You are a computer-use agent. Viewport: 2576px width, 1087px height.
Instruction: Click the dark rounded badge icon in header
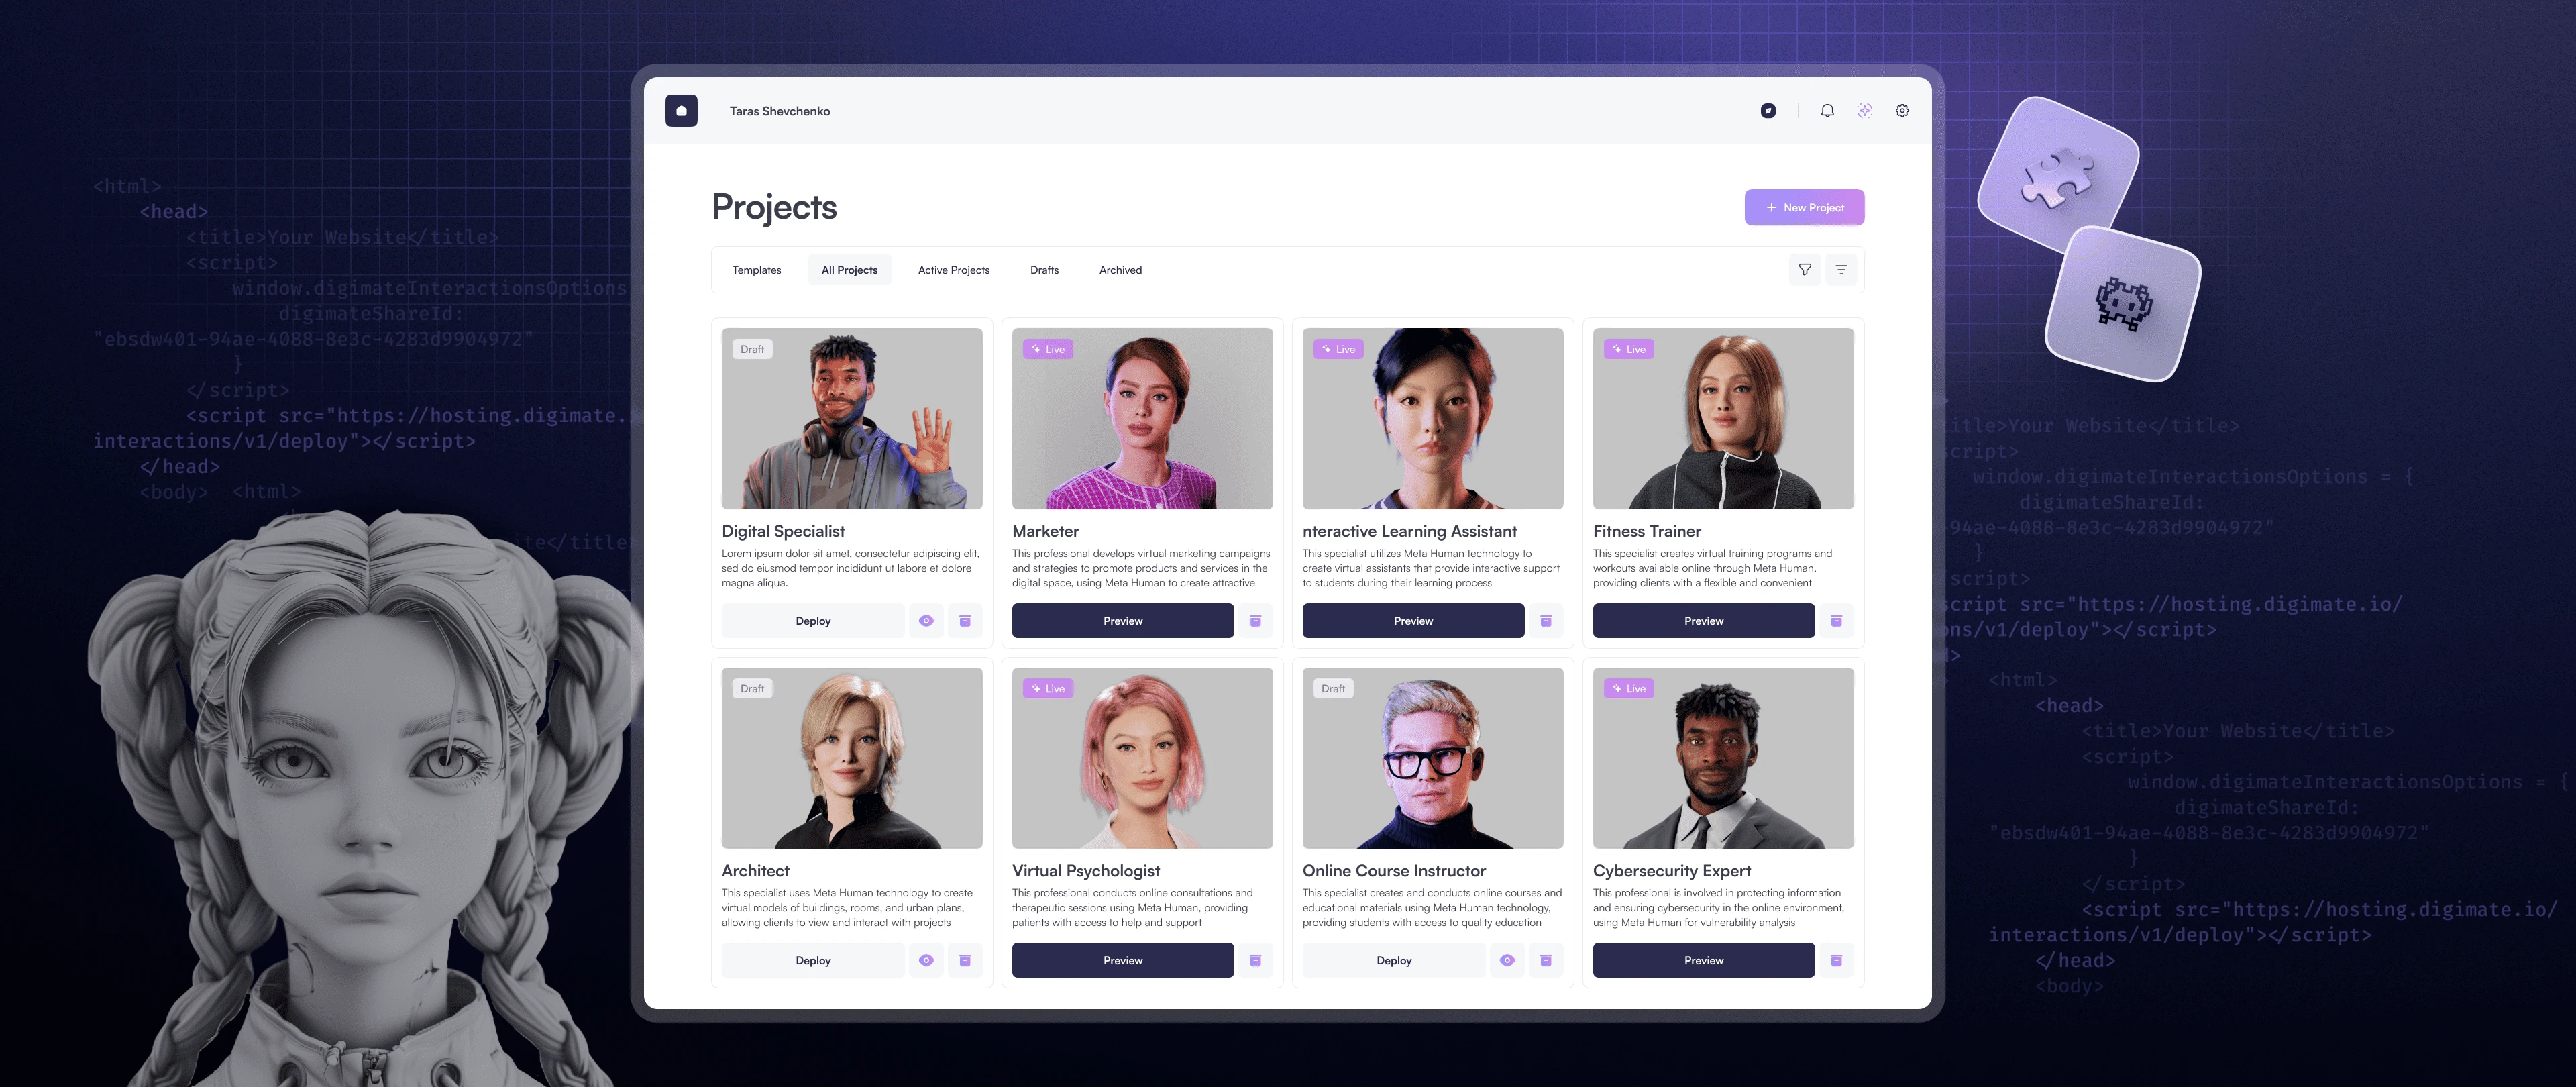click(x=1768, y=111)
